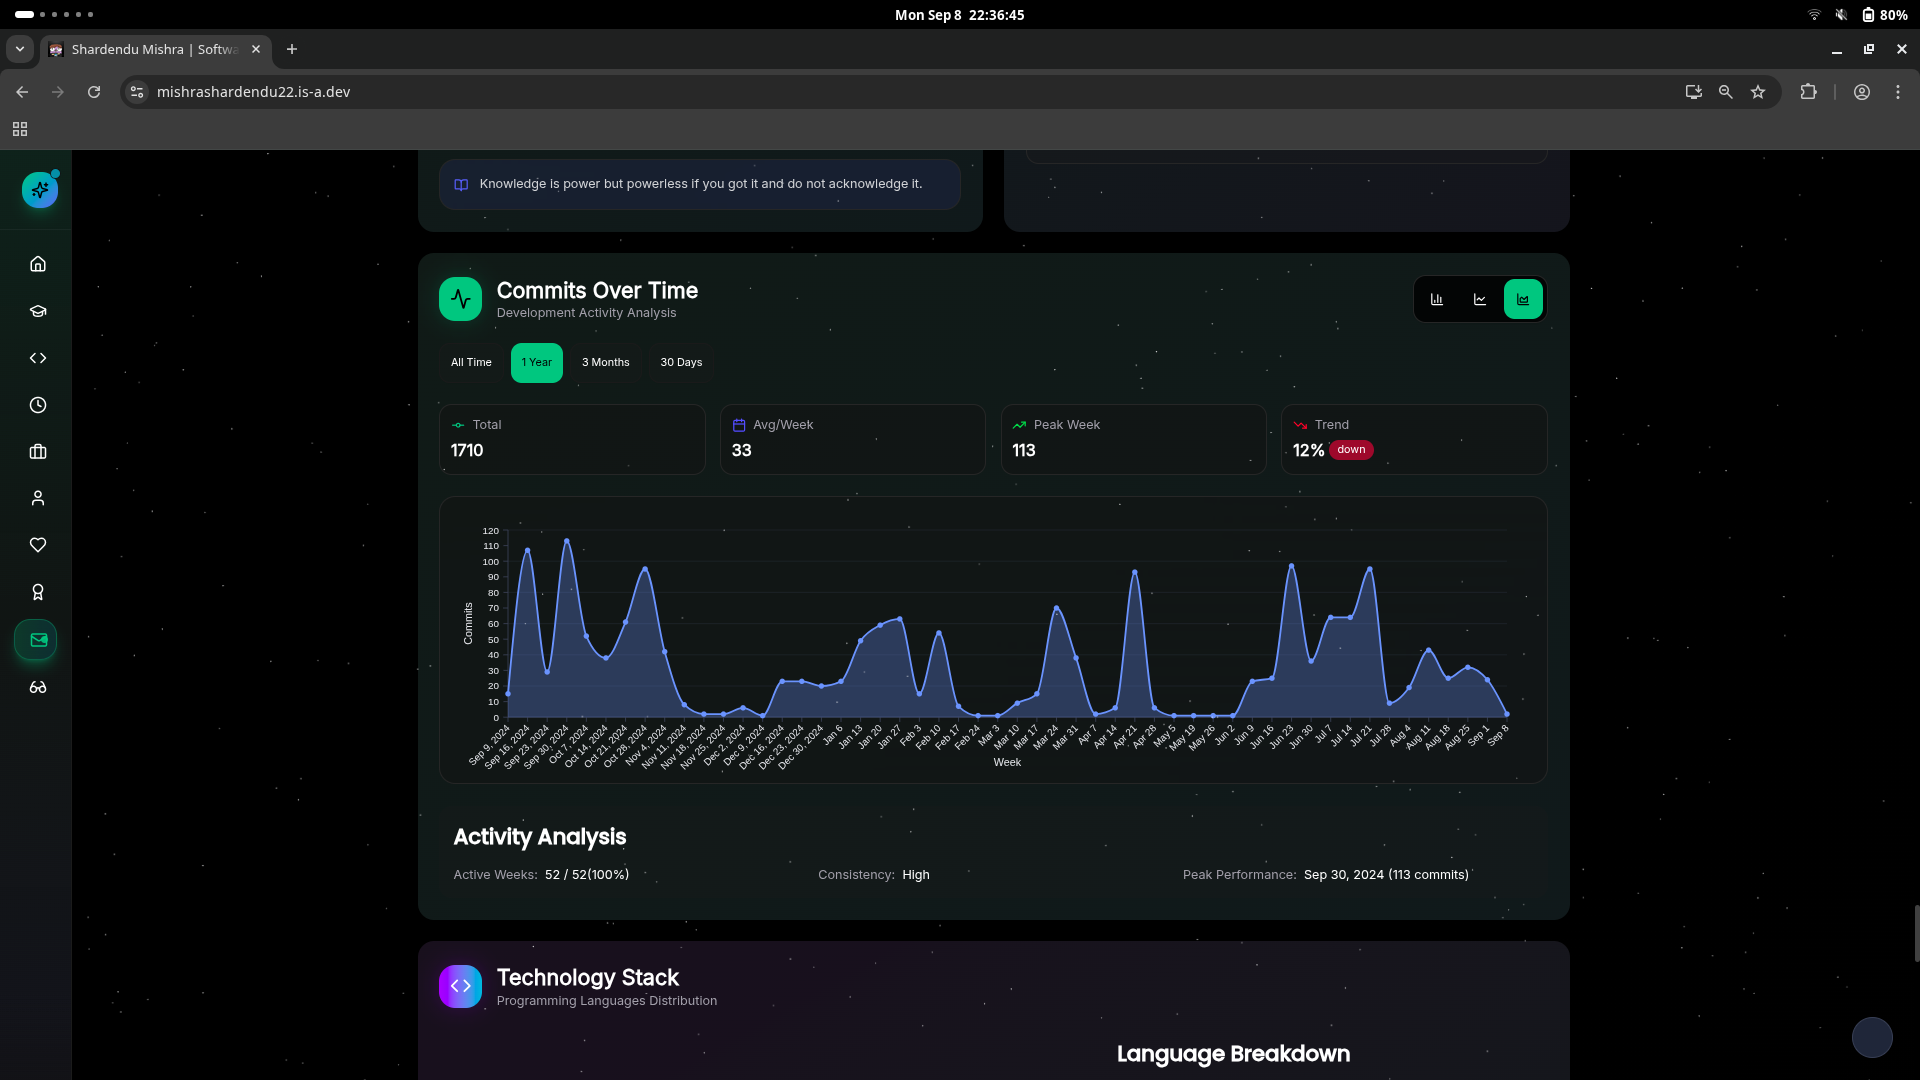Viewport: 1920px width, 1080px height.
Task: Open Chrome three-dot menu
Action: pos(1898,92)
